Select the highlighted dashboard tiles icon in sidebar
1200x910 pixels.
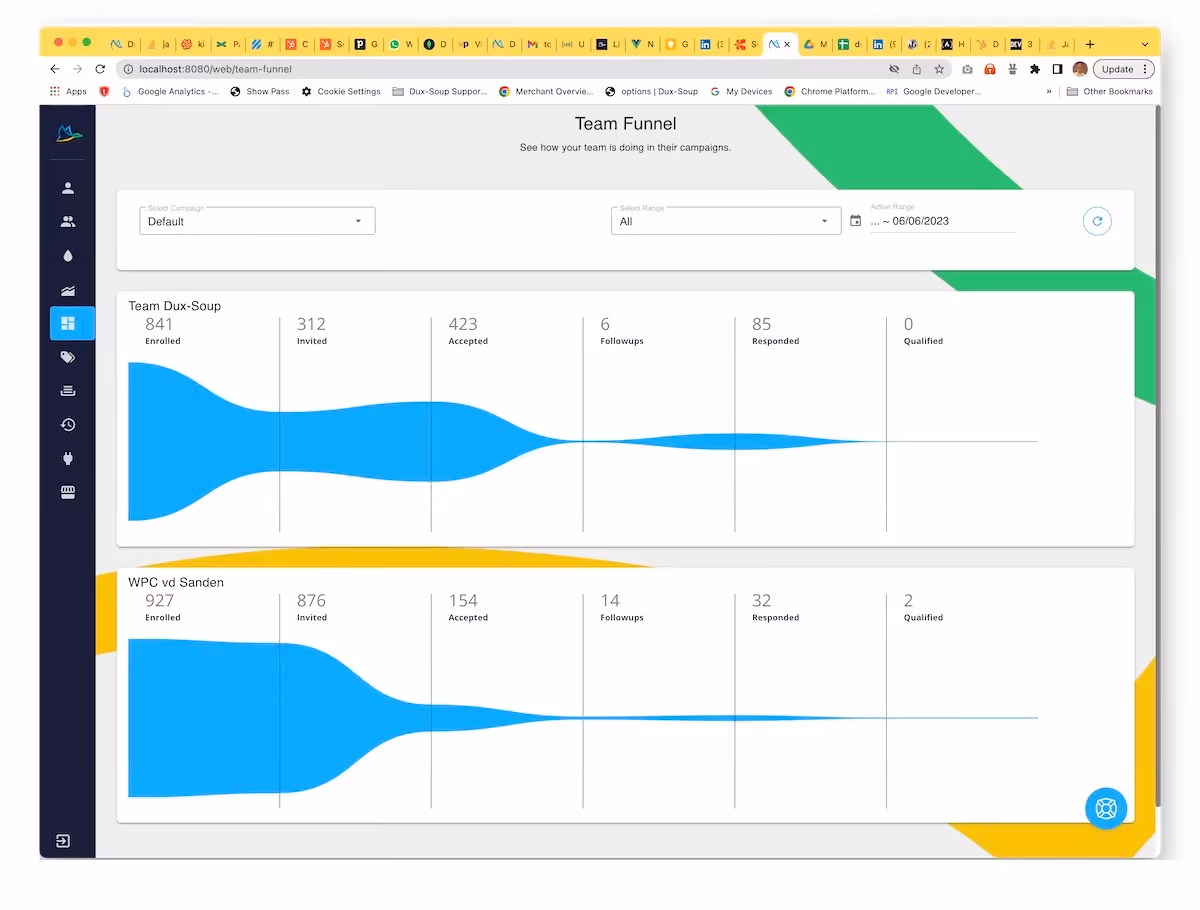[x=68, y=323]
